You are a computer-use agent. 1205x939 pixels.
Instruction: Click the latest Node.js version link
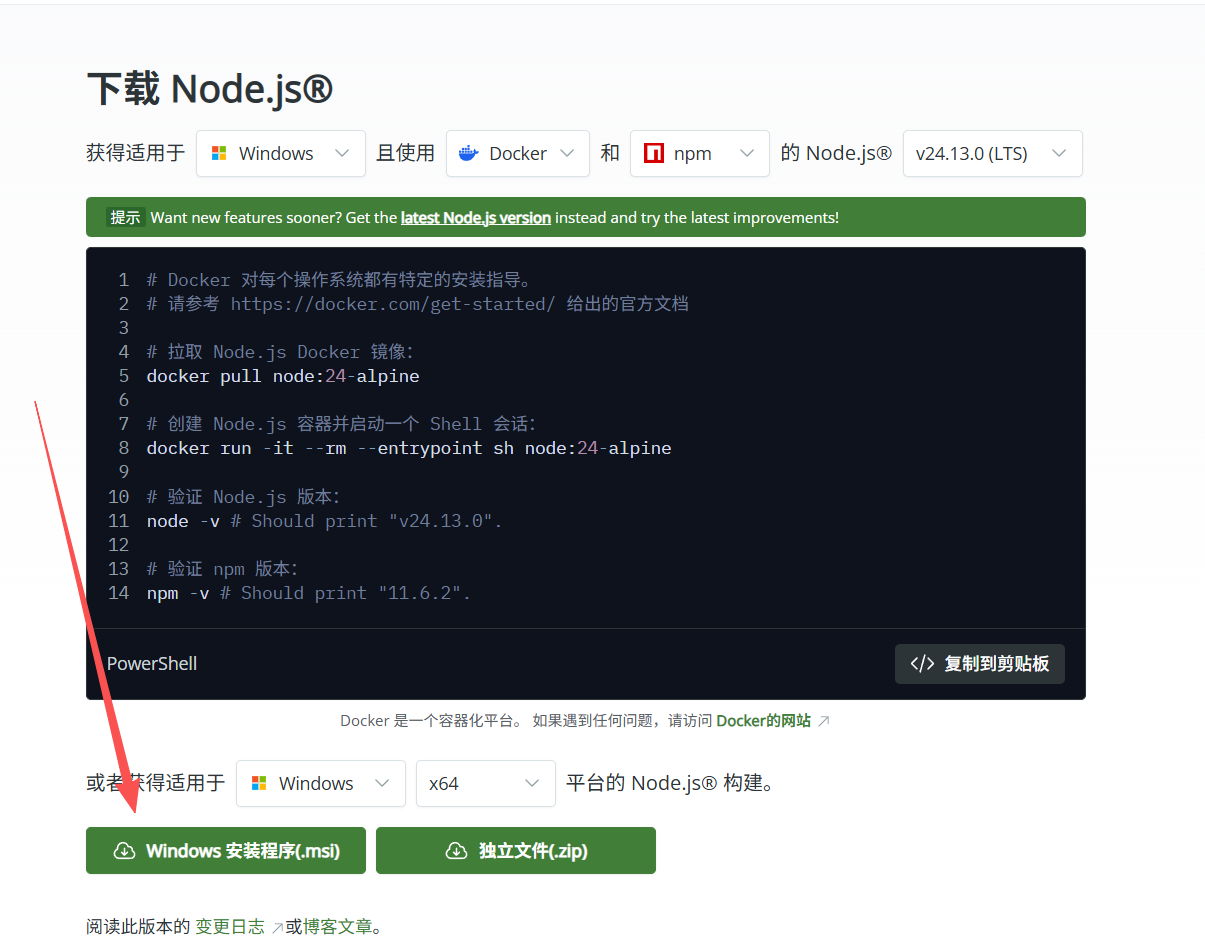tap(476, 217)
